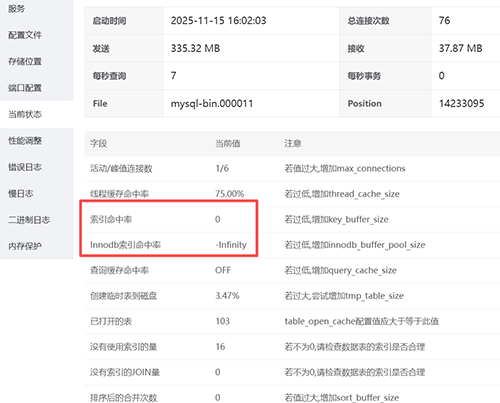Screen dimensions: 500x403
Task: Select the -Infinity value
Action: 231,245
